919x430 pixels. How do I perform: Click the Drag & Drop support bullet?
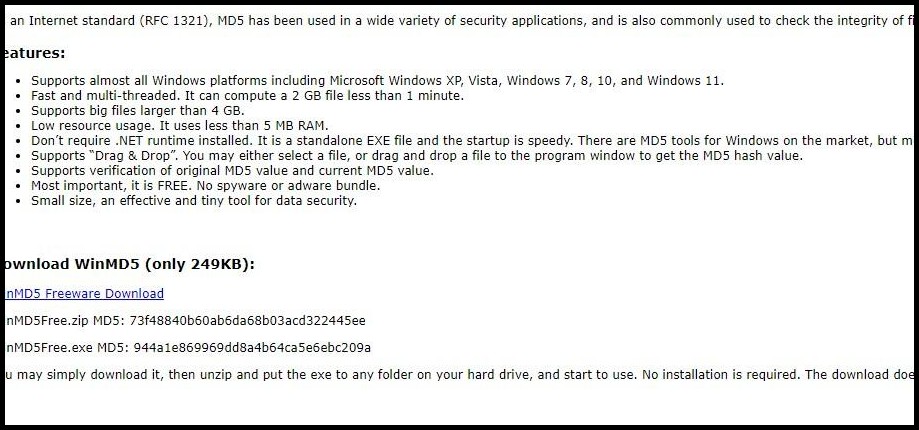click(417, 156)
